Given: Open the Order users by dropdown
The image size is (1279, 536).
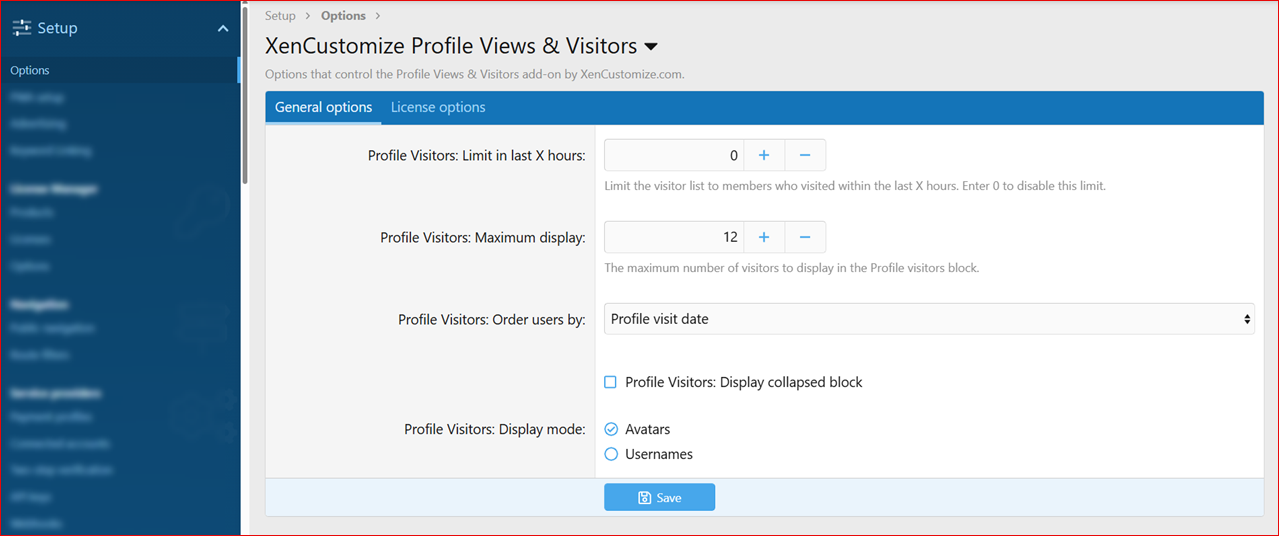Looking at the screenshot, I should pyautogui.click(x=929, y=319).
